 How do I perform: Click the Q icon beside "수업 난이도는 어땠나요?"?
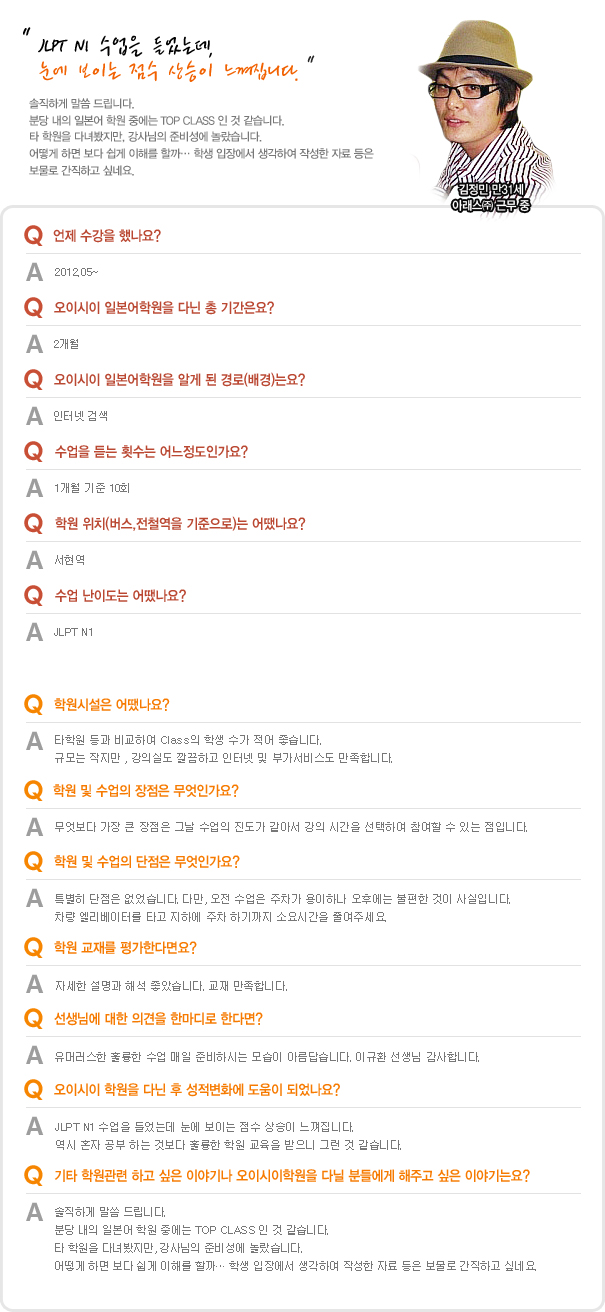tap(34, 596)
